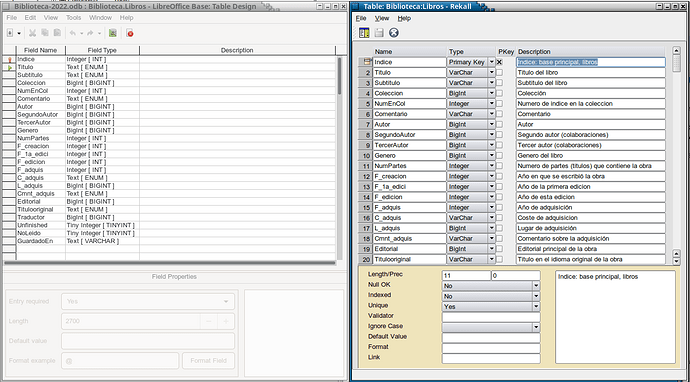Screen dimensions: 690x382
Task: Click the red stop icon in LibreOffice toolbar
Action: [x=130, y=33]
